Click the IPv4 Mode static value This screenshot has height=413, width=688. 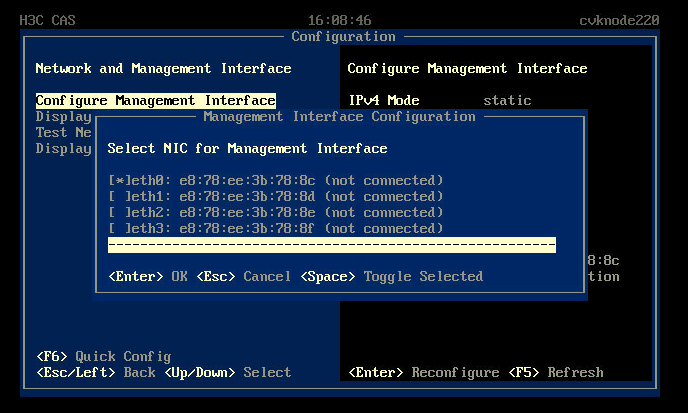(x=507, y=101)
